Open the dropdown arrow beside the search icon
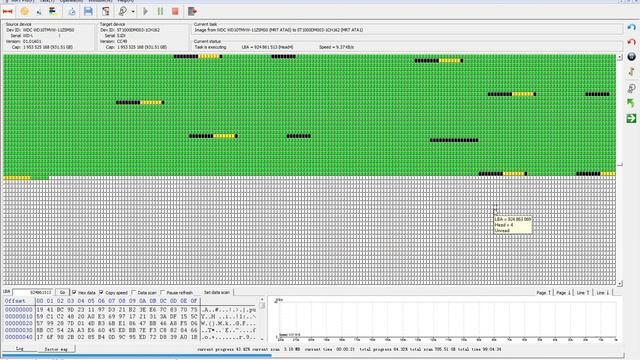The width and height of the screenshot is (640, 360). [x=133, y=12]
